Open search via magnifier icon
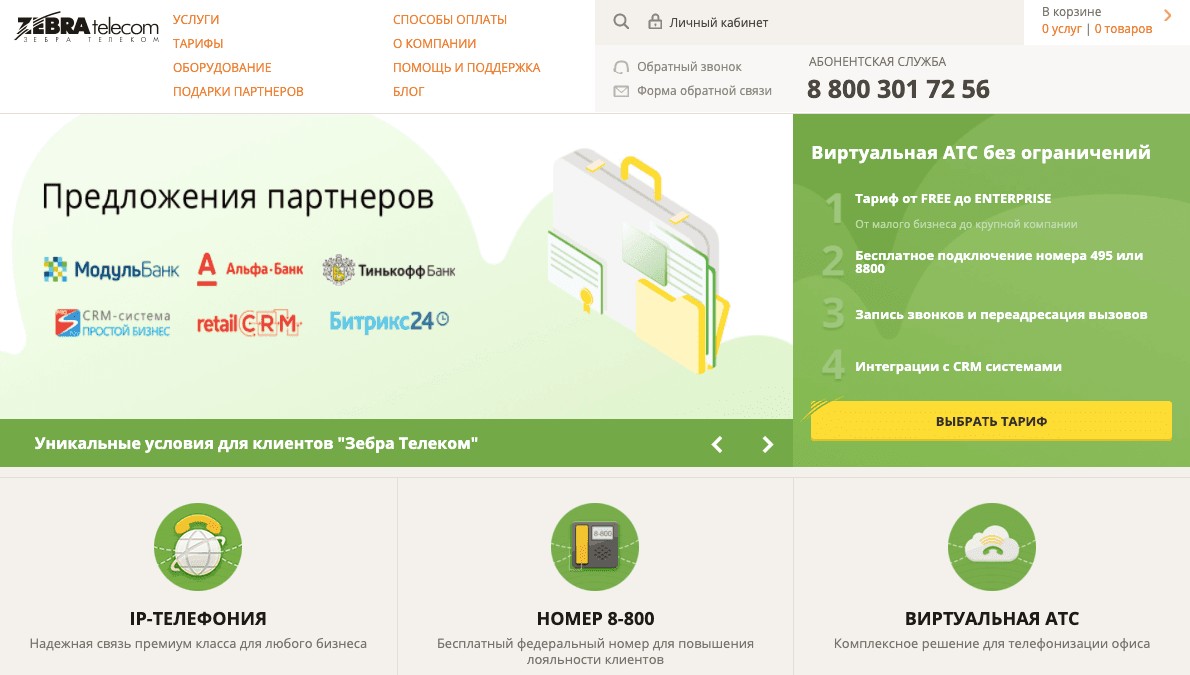Screen dimensions: 1190x675 click(621, 22)
